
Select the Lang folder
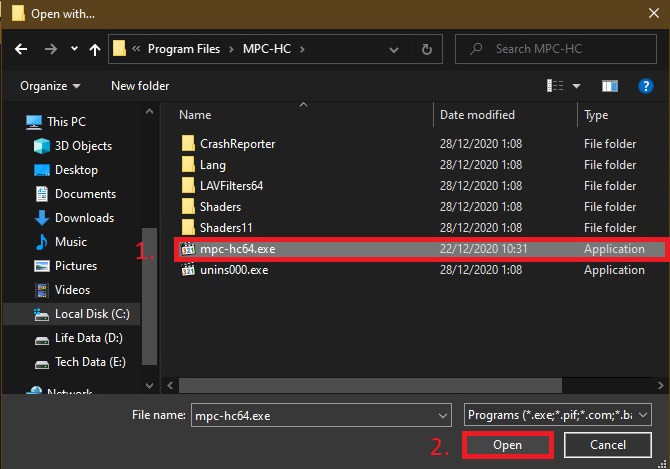[x=212, y=165]
